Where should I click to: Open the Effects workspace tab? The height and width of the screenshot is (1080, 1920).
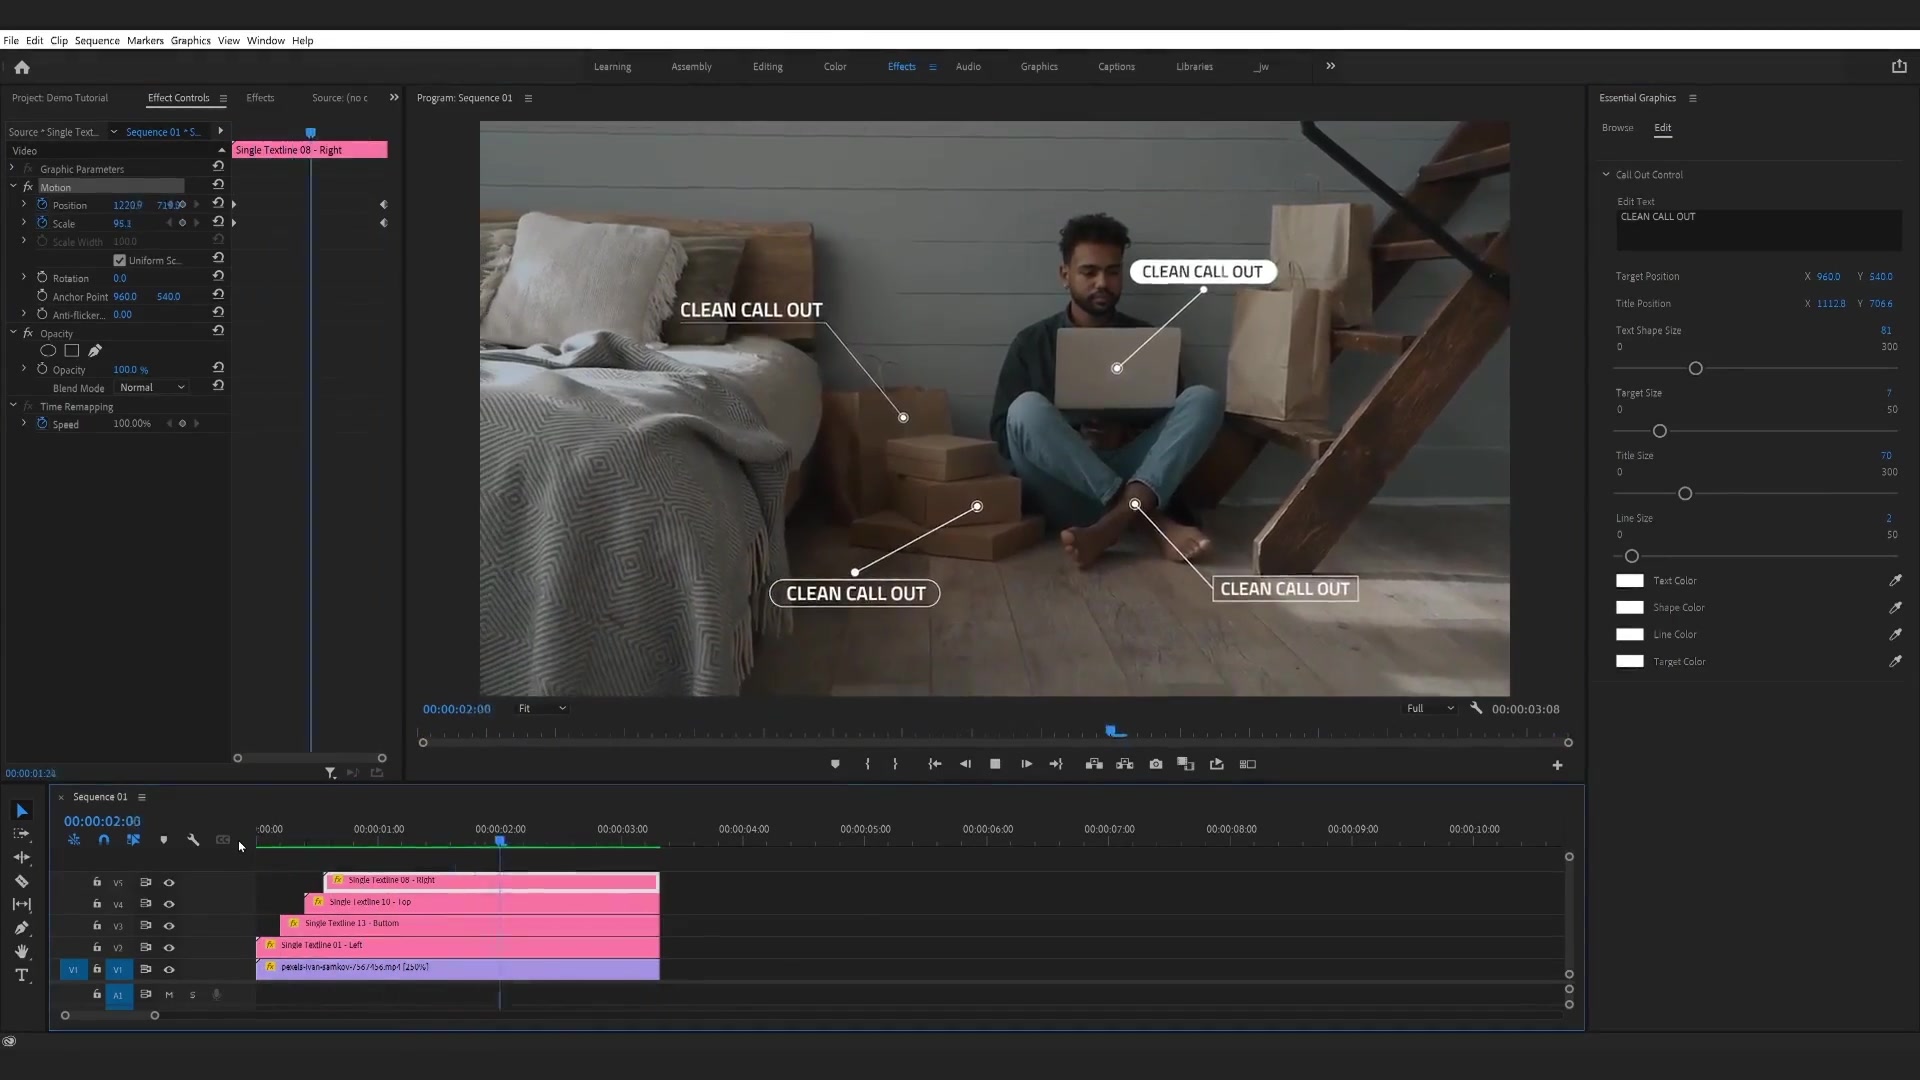point(901,67)
